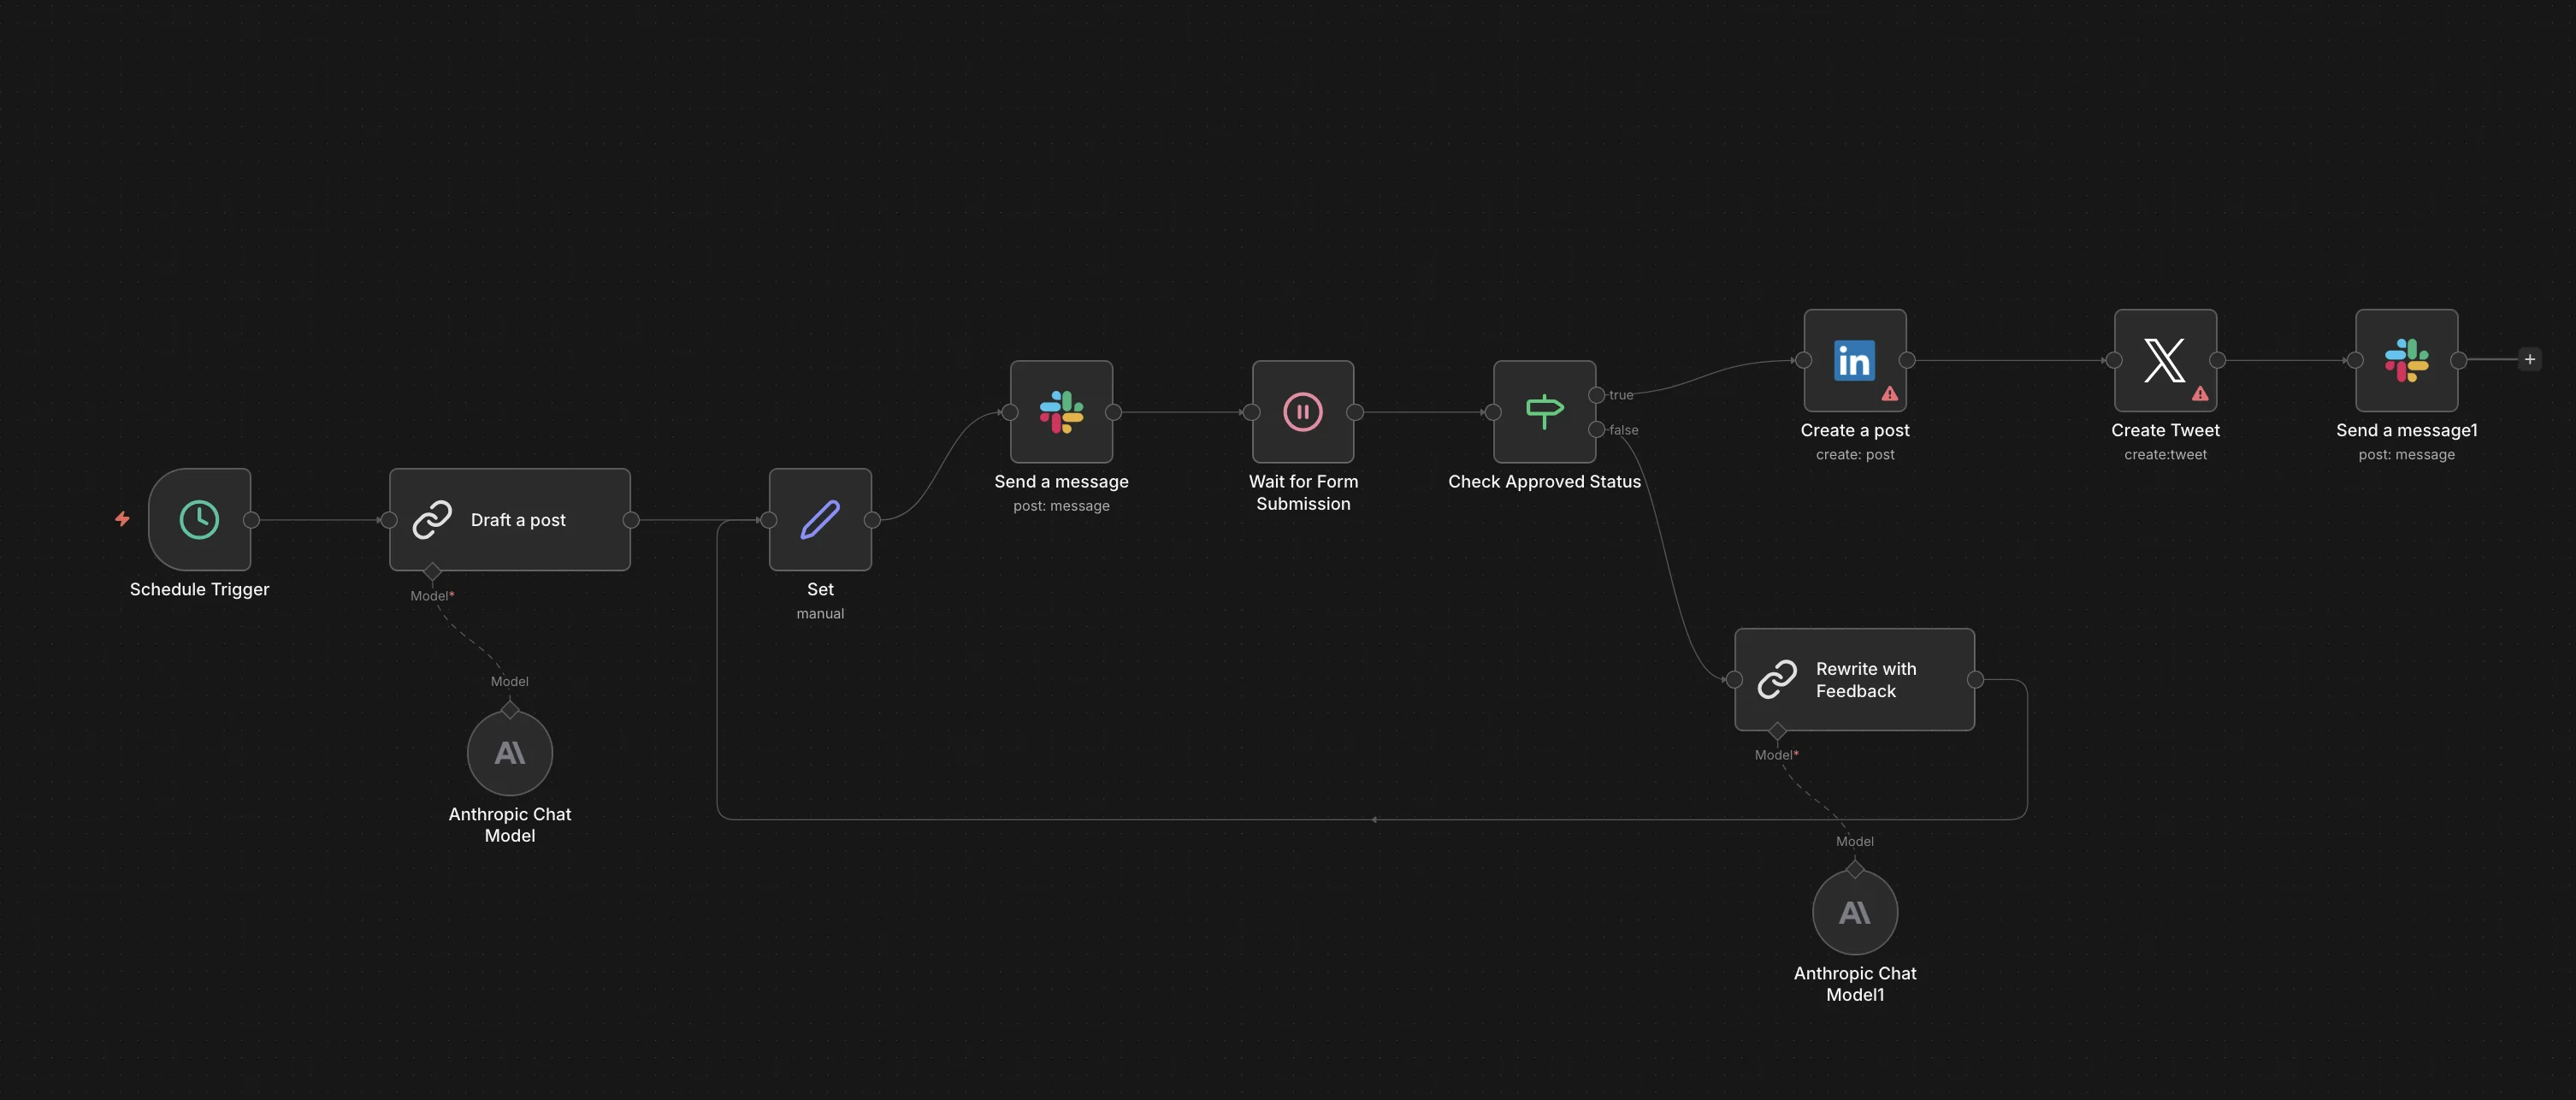Viewport: 2576px width, 1100px height.
Task: Click the Slack icon on Send a message1
Action: 2406,361
